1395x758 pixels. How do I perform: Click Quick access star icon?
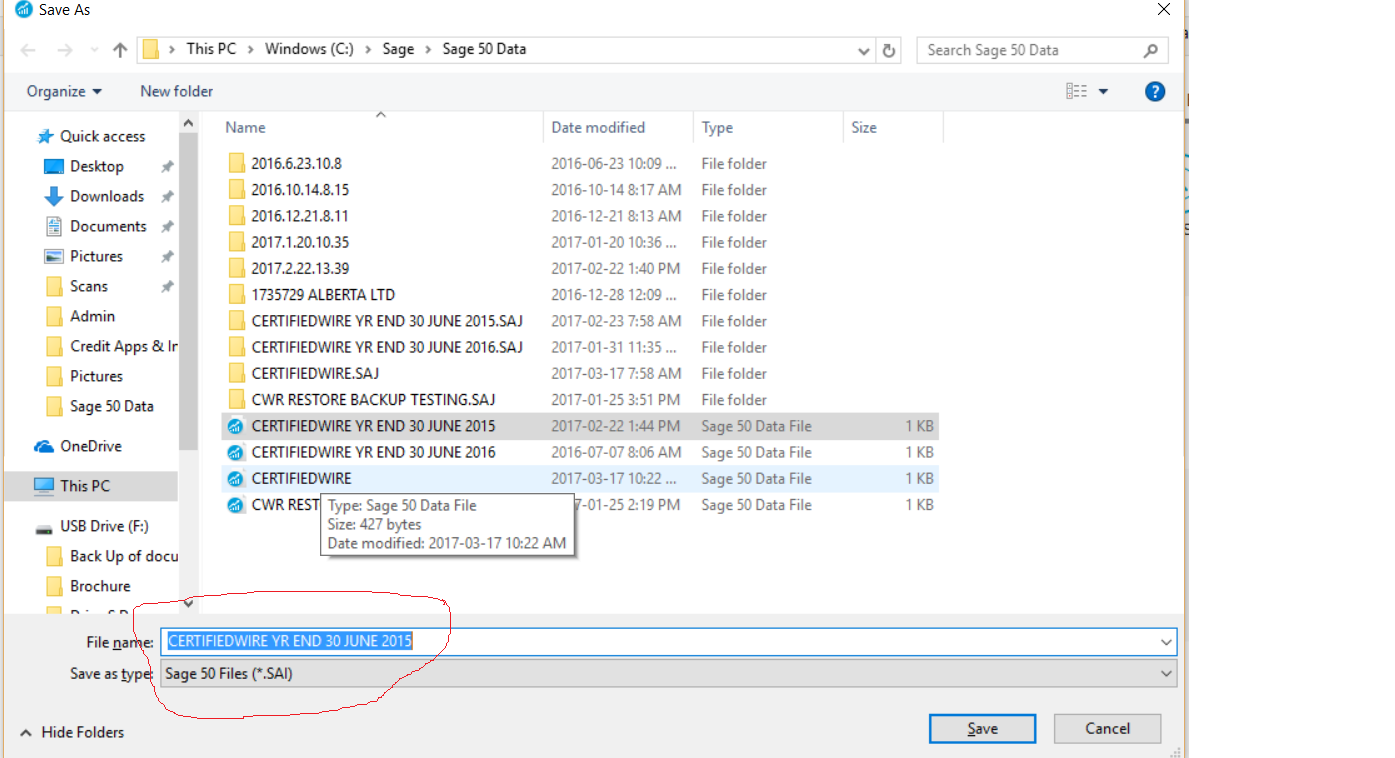point(44,136)
